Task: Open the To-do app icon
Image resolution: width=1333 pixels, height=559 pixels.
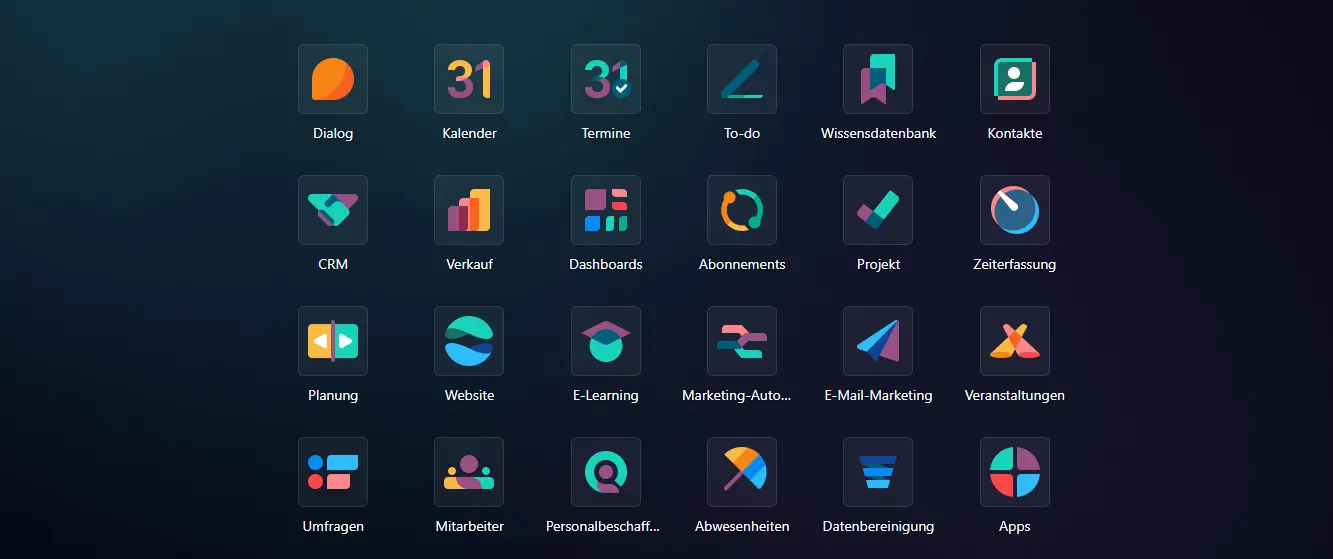Action: (x=742, y=79)
